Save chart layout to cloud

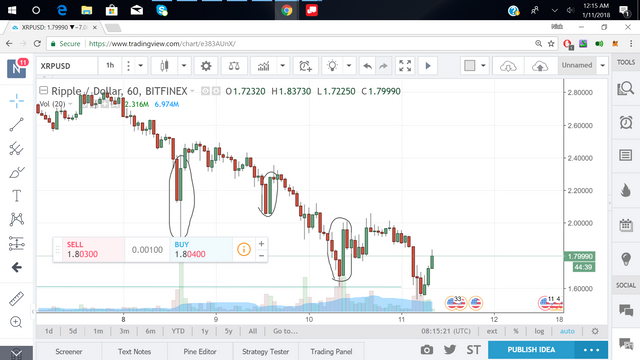(540, 66)
